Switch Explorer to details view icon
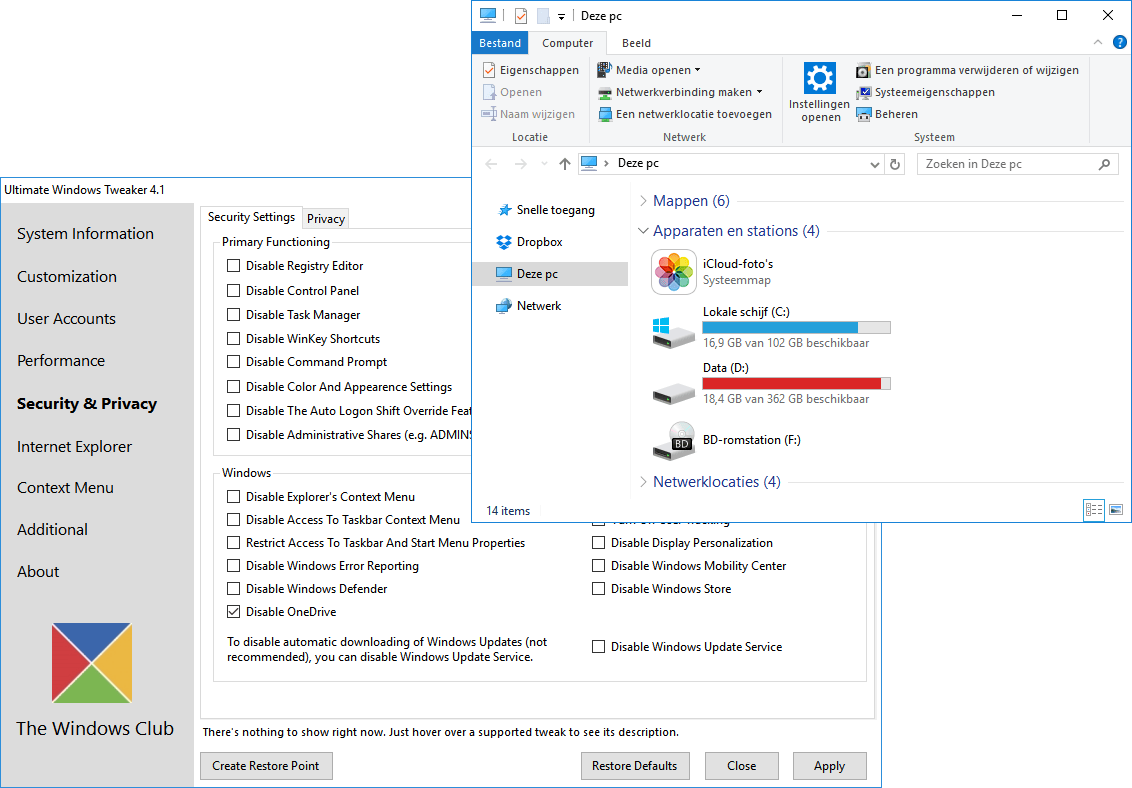Image resolution: width=1132 pixels, height=788 pixels. (x=1094, y=509)
